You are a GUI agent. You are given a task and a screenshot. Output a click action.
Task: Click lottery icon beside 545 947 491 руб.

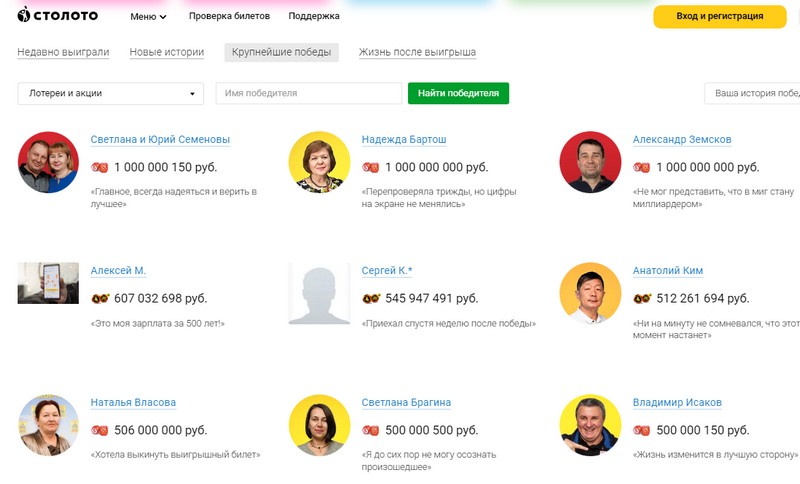(371, 298)
